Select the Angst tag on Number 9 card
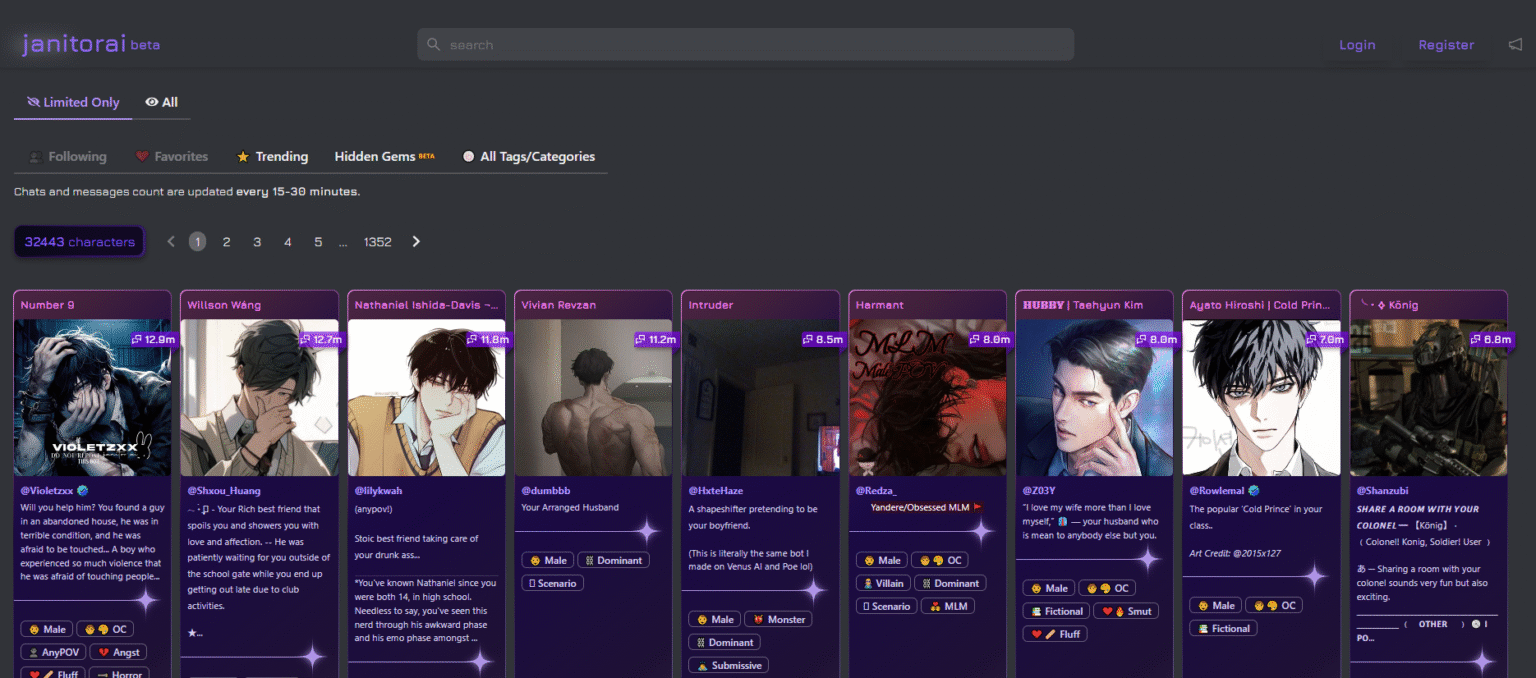 118,652
